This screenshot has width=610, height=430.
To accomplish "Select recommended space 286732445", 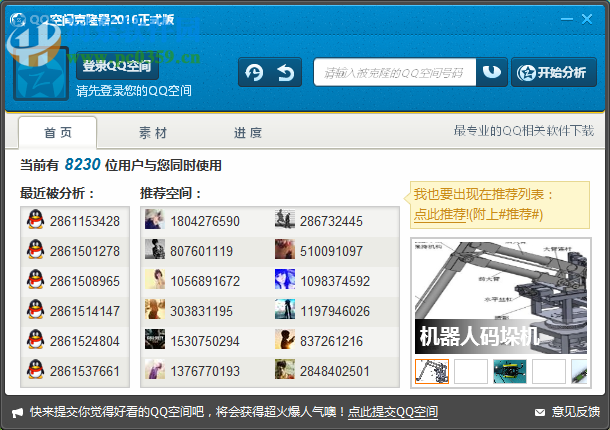I will [331, 221].
